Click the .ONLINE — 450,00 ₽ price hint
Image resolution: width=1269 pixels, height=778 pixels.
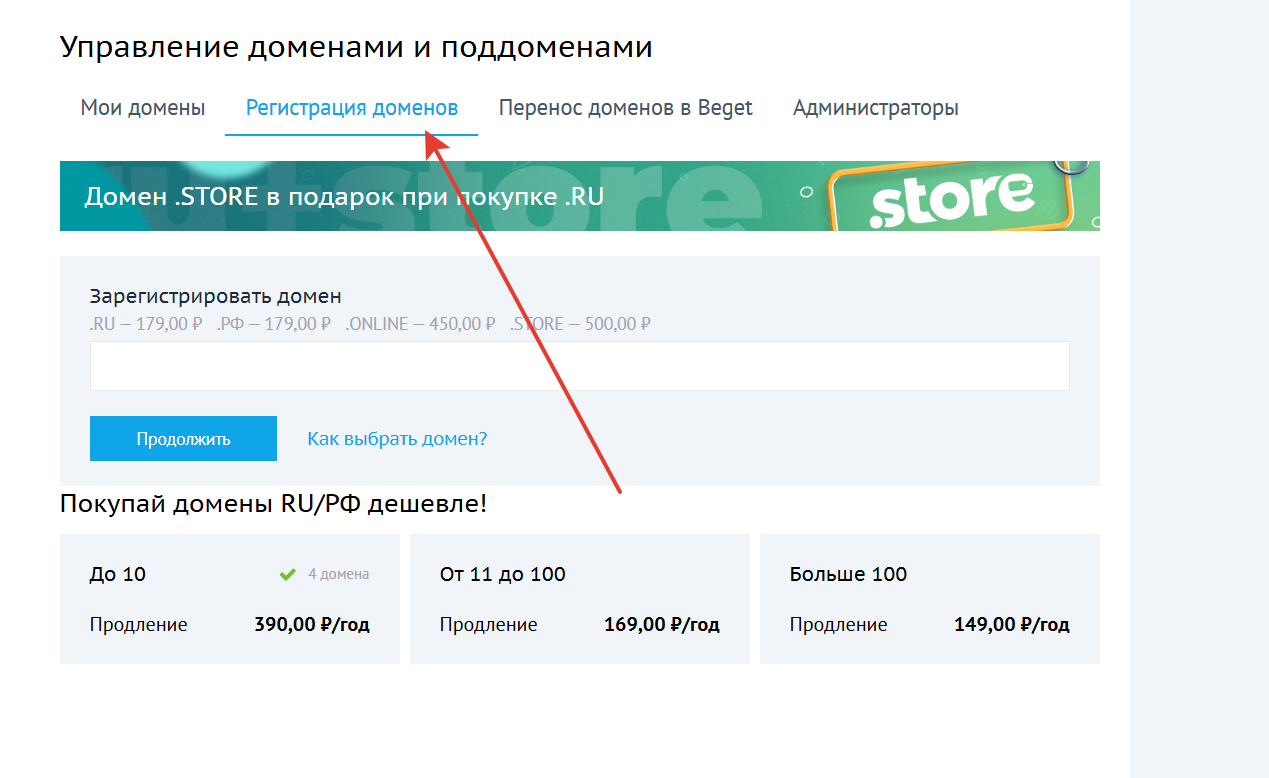click(420, 324)
